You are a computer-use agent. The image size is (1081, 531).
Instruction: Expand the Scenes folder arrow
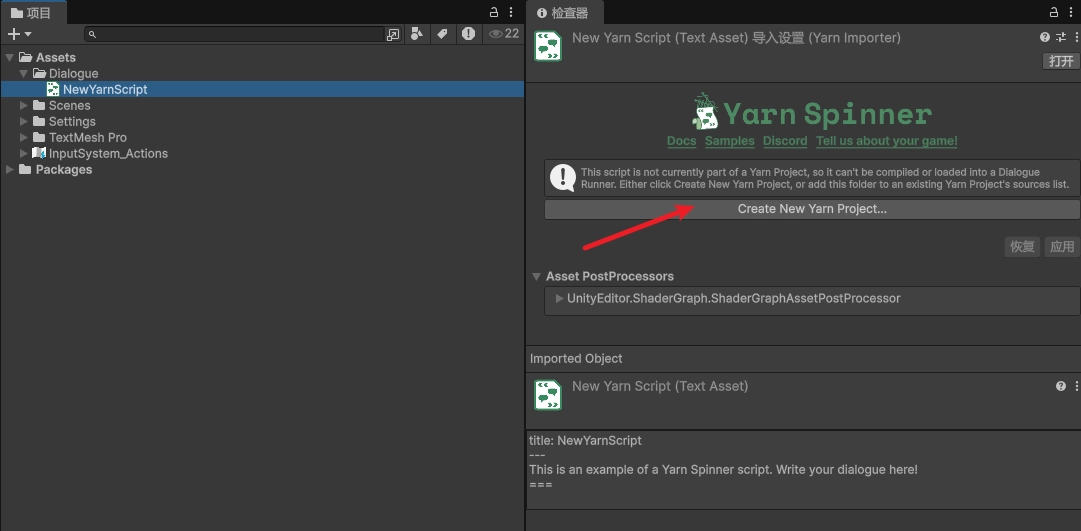pyautogui.click(x=23, y=106)
